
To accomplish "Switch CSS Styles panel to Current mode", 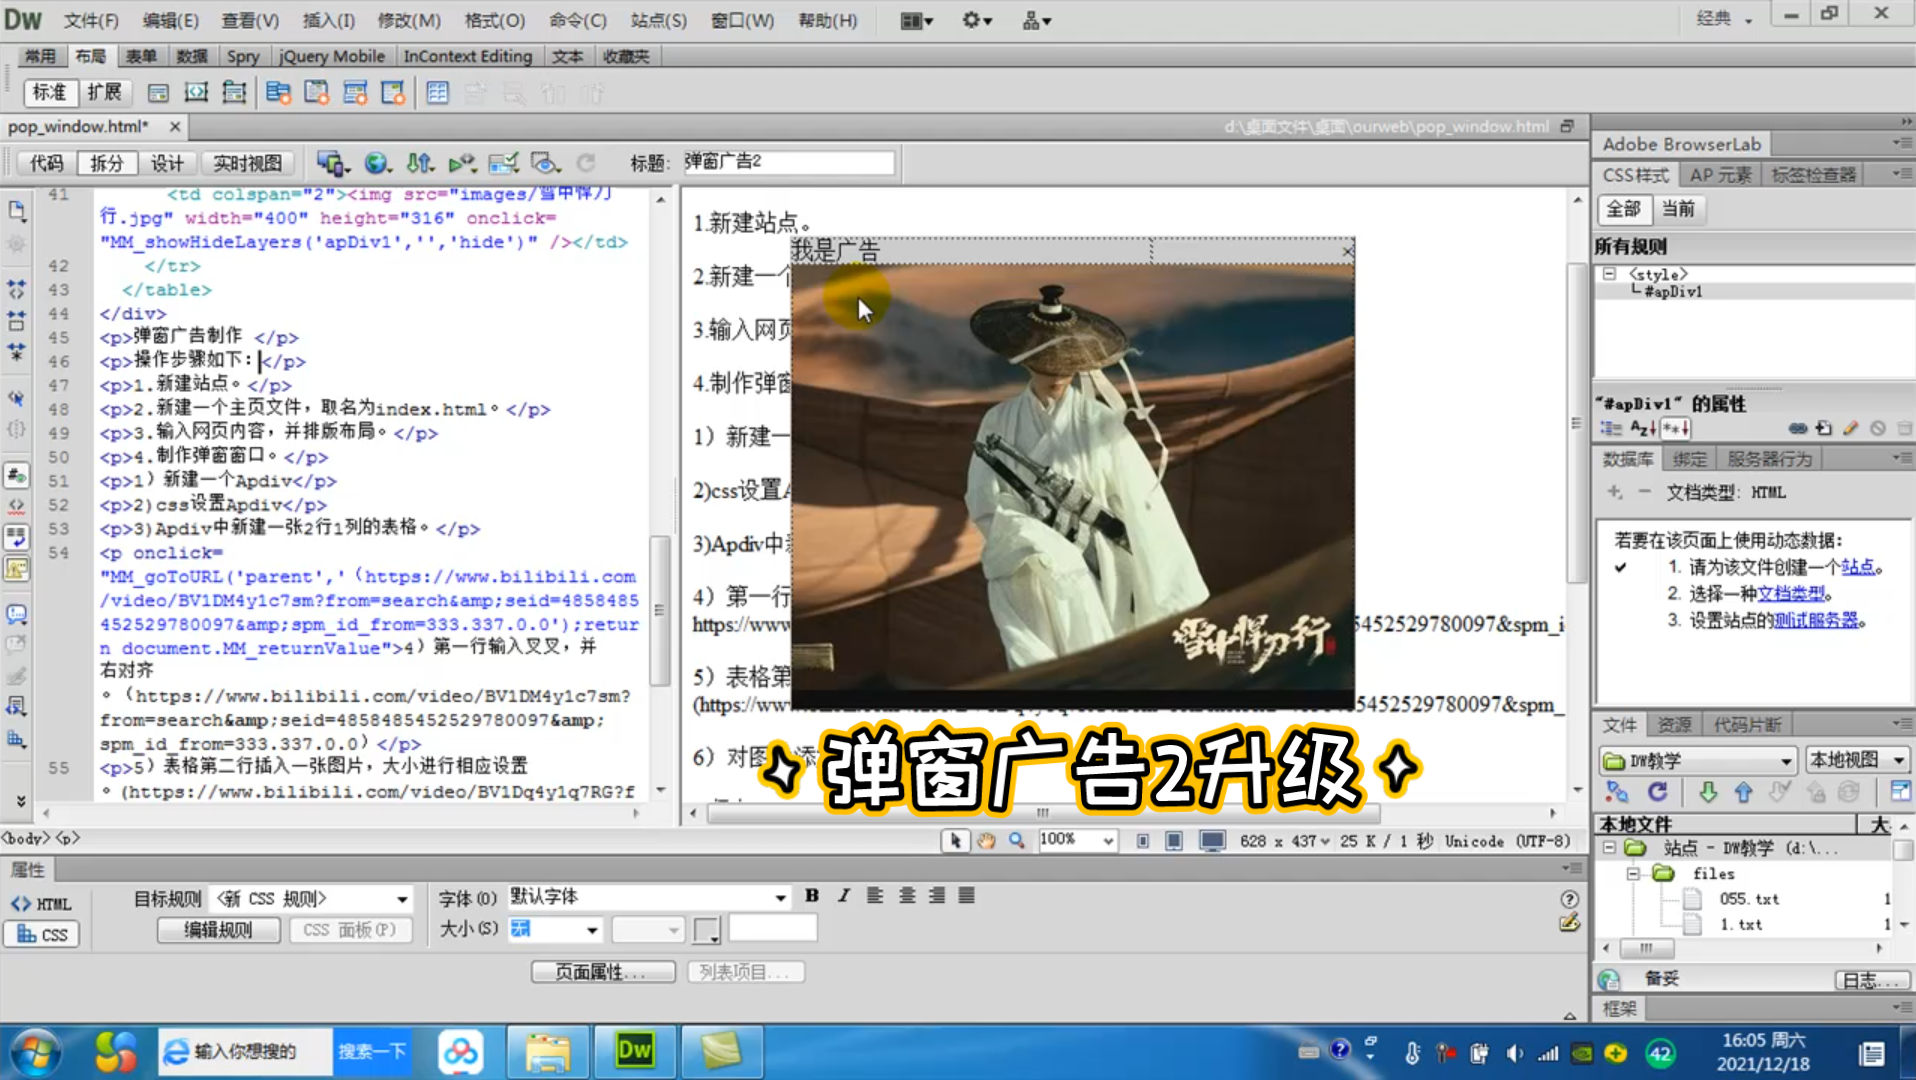I will [1678, 209].
